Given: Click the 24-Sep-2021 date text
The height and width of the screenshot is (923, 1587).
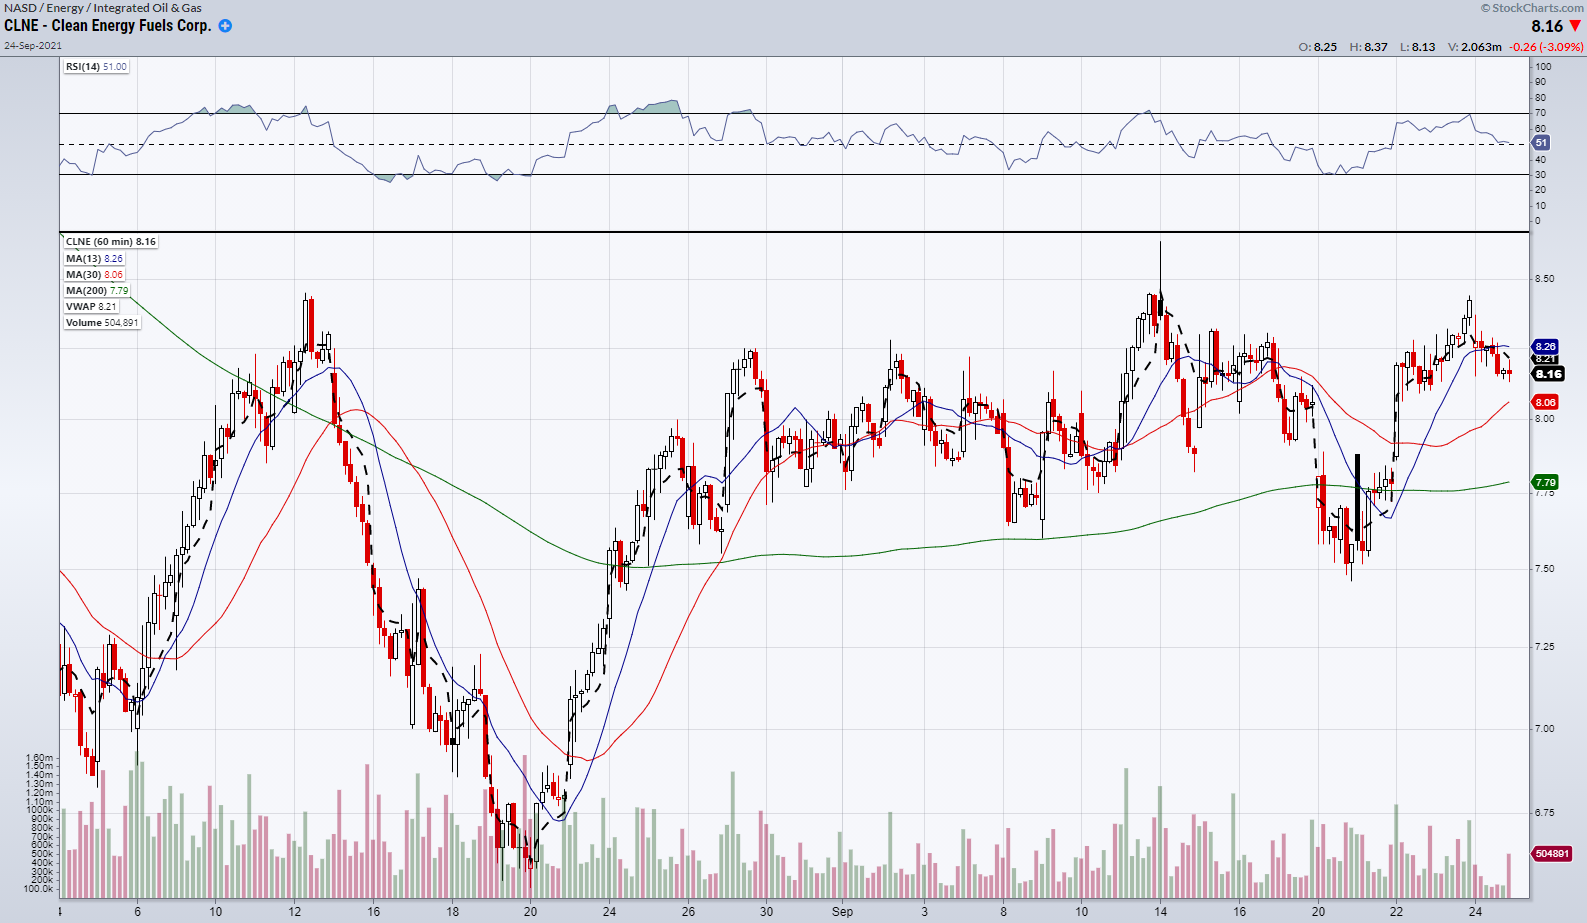Looking at the screenshot, I should [x=33, y=45].
